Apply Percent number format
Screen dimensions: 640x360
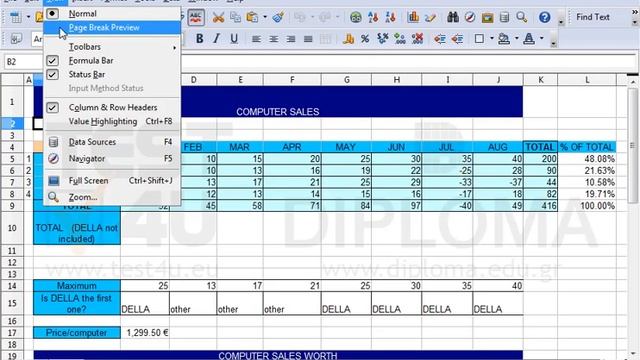click(x=365, y=39)
